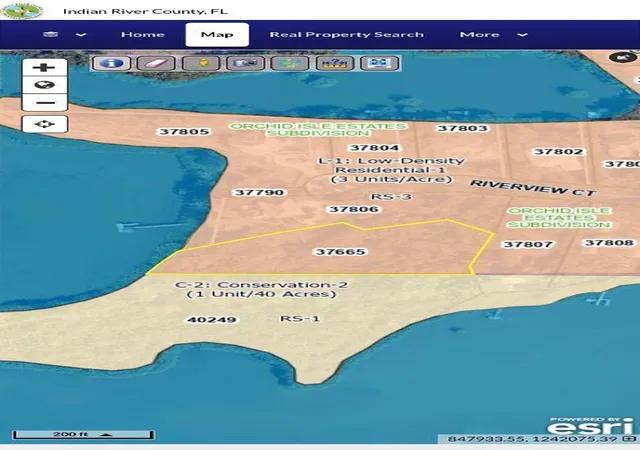
Task: Click the small icon at navy bar's left end
Action: [51, 34]
